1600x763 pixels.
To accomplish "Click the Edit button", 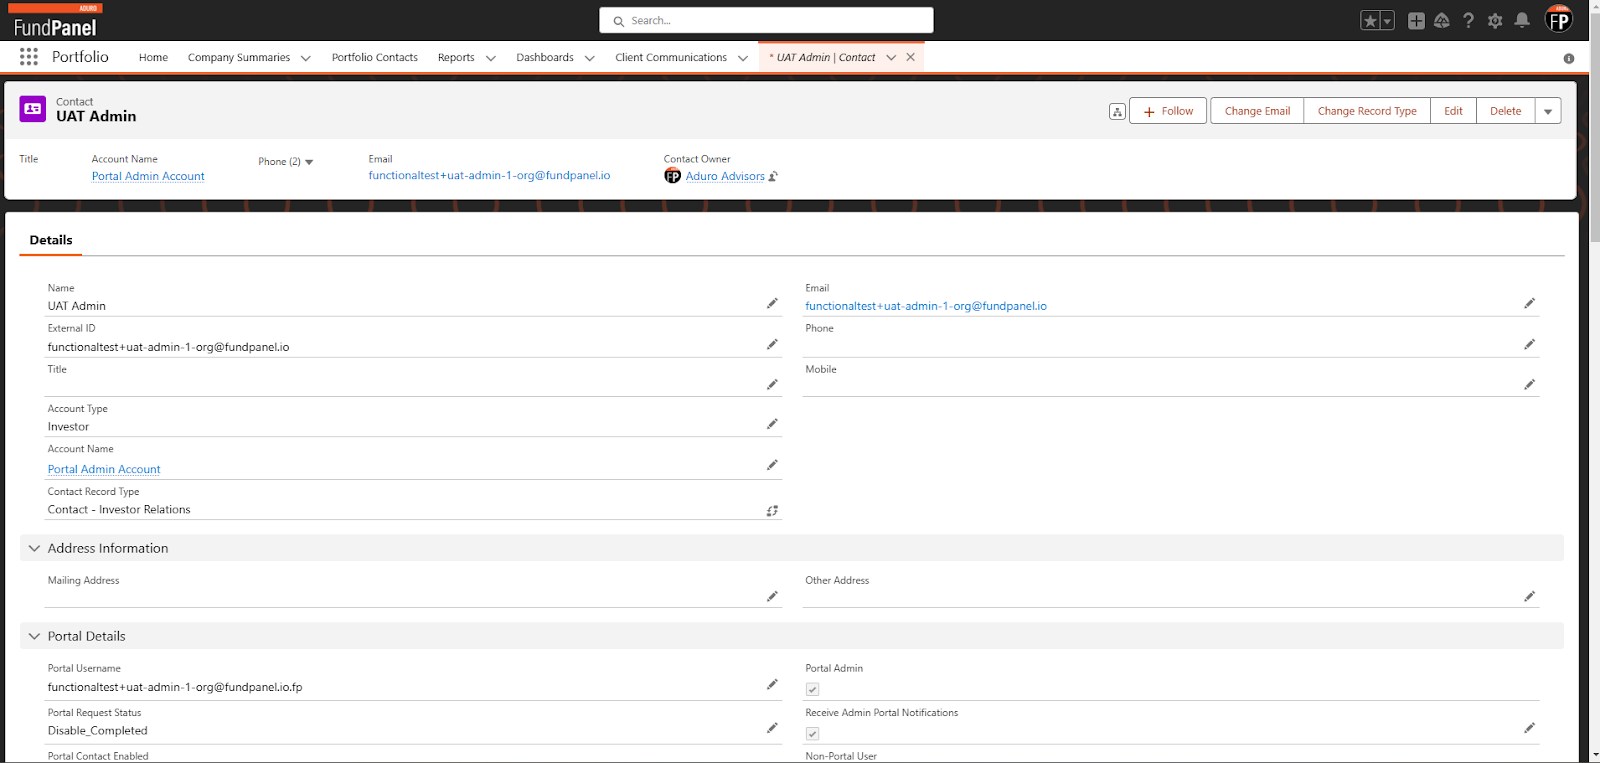I will point(1453,111).
